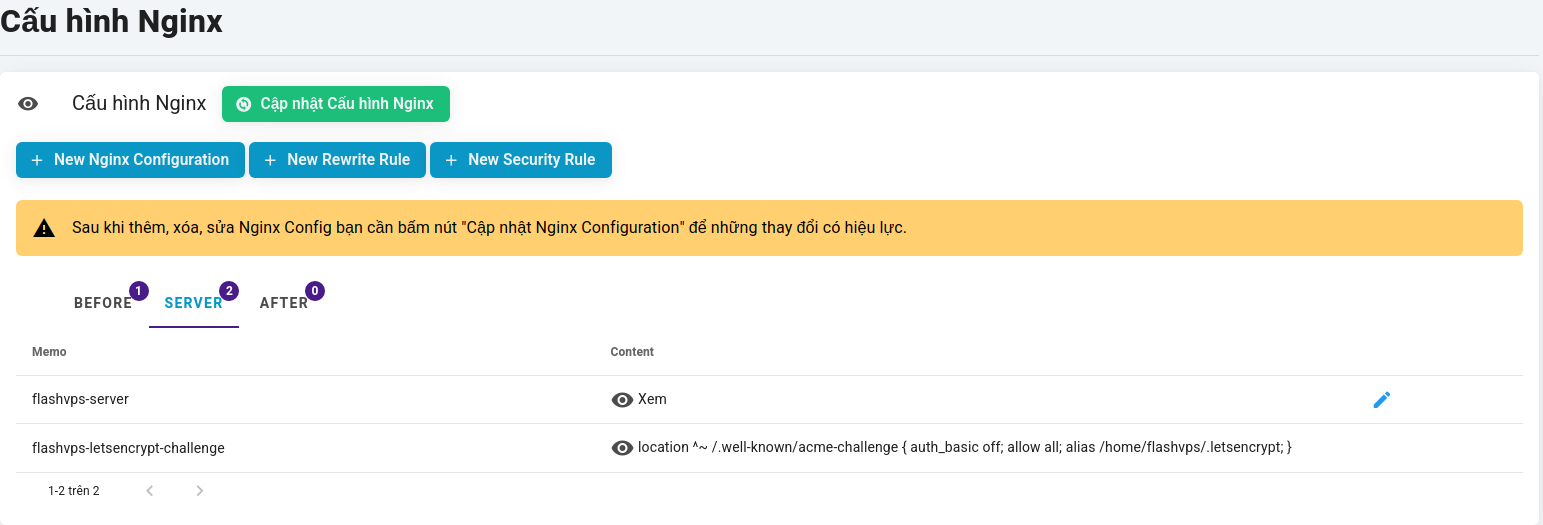The image size is (1543, 525).
Task: Click the Memo column header
Action: coord(49,352)
